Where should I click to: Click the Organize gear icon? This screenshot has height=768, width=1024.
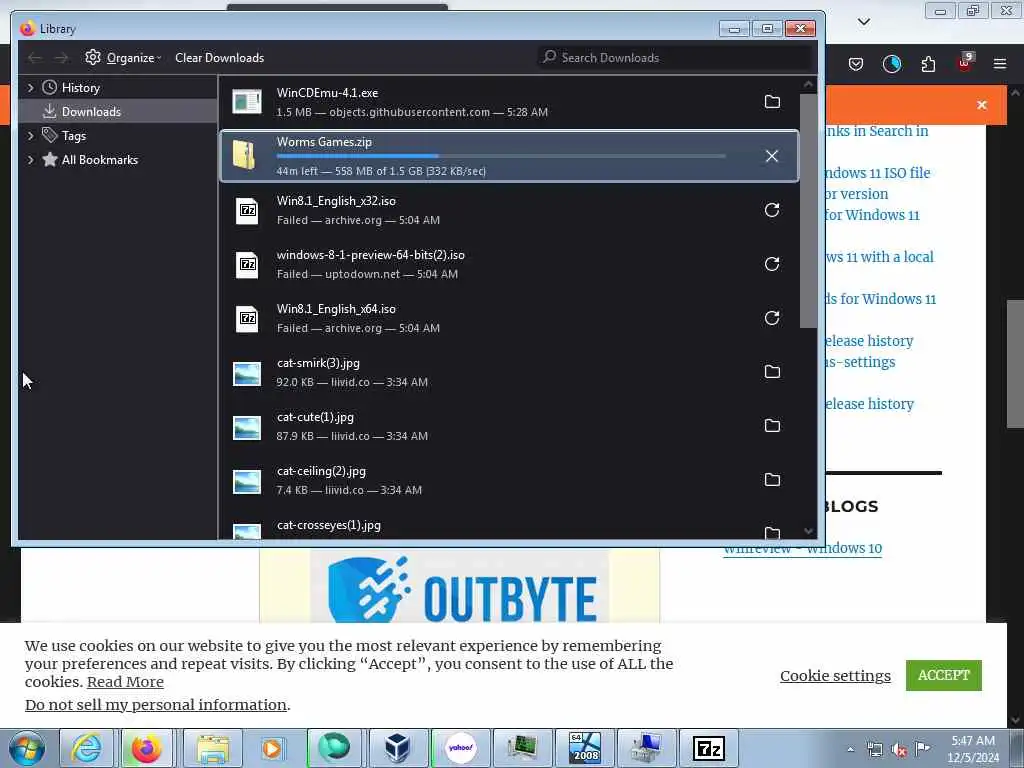93,57
